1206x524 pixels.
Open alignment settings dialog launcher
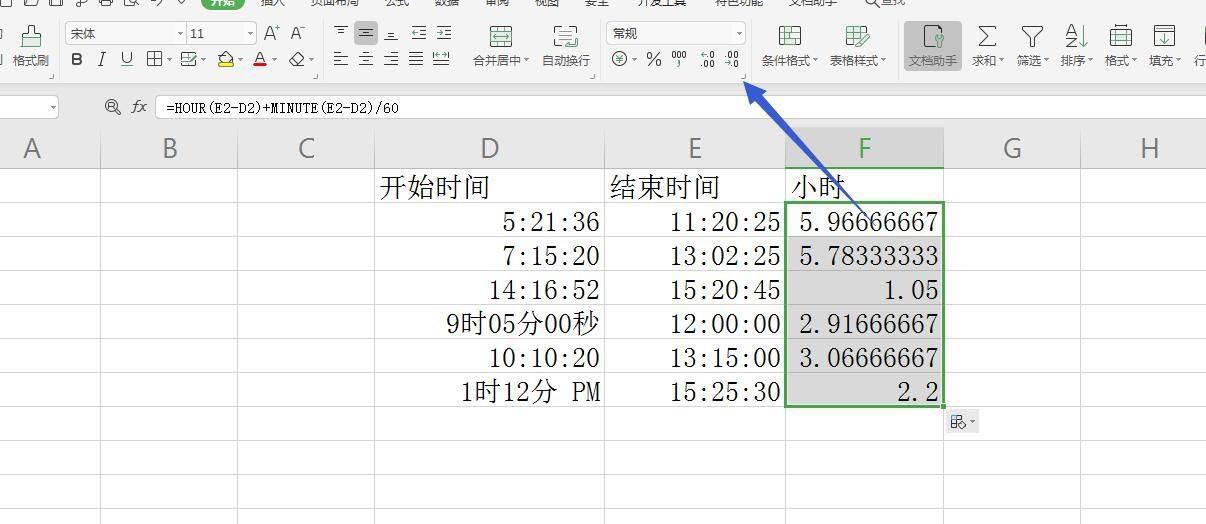point(593,77)
